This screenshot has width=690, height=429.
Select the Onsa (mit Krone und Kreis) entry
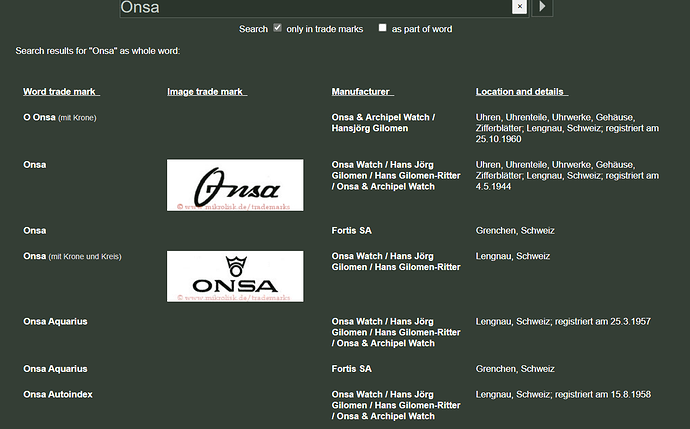tap(72, 256)
